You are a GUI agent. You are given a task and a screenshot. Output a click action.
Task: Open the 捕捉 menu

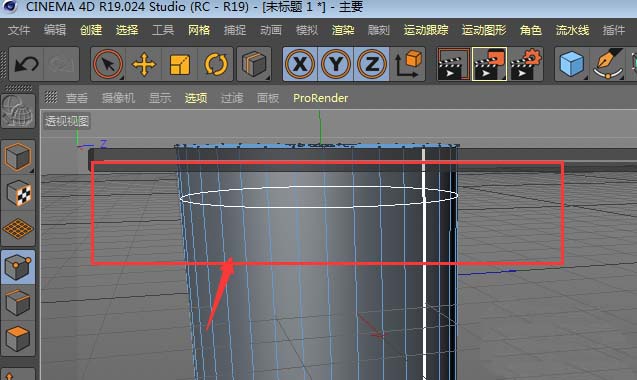tap(235, 30)
